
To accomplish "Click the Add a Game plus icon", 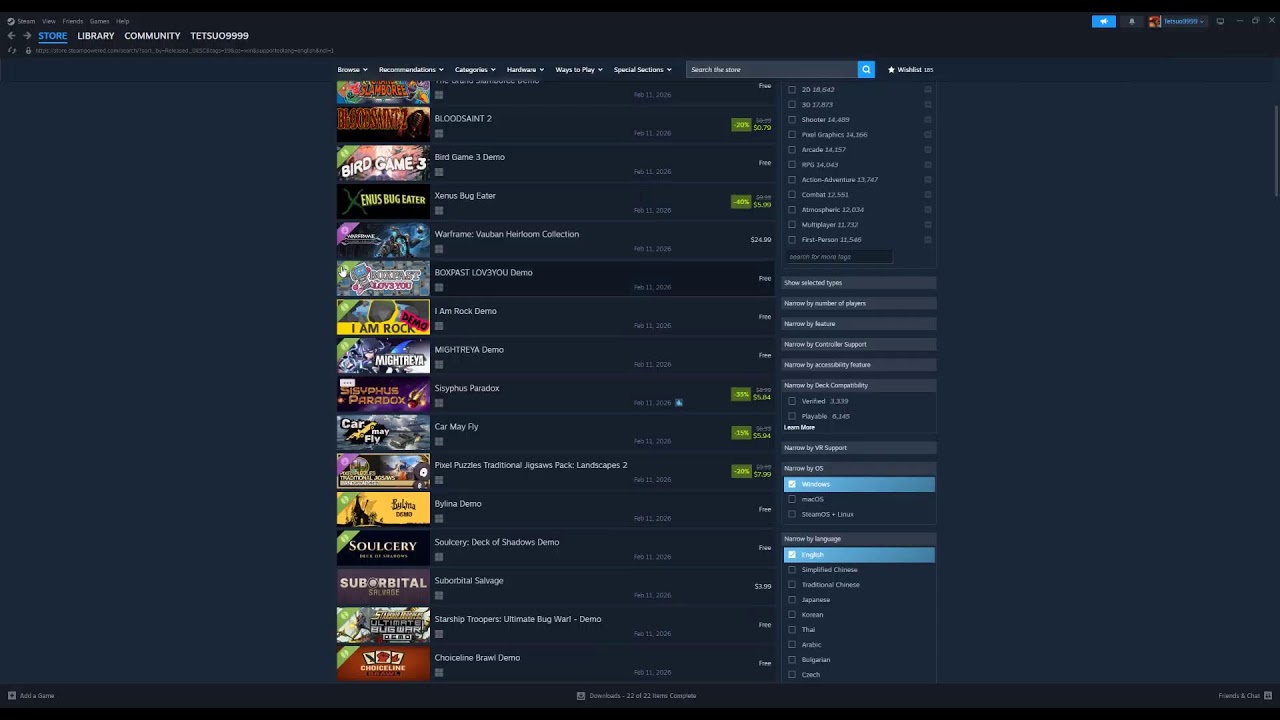I will [x=12, y=696].
